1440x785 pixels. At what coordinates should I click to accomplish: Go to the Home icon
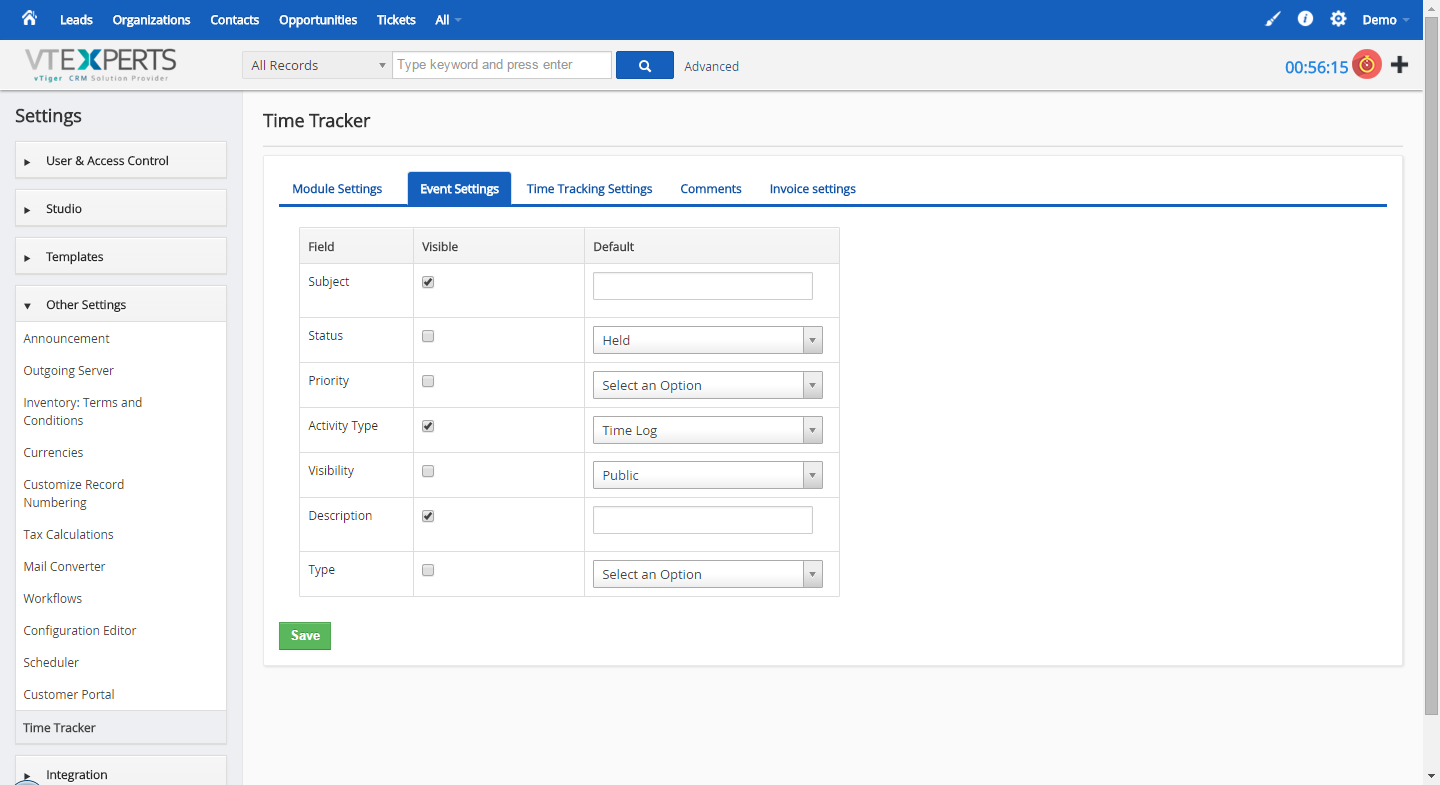point(29,18)
